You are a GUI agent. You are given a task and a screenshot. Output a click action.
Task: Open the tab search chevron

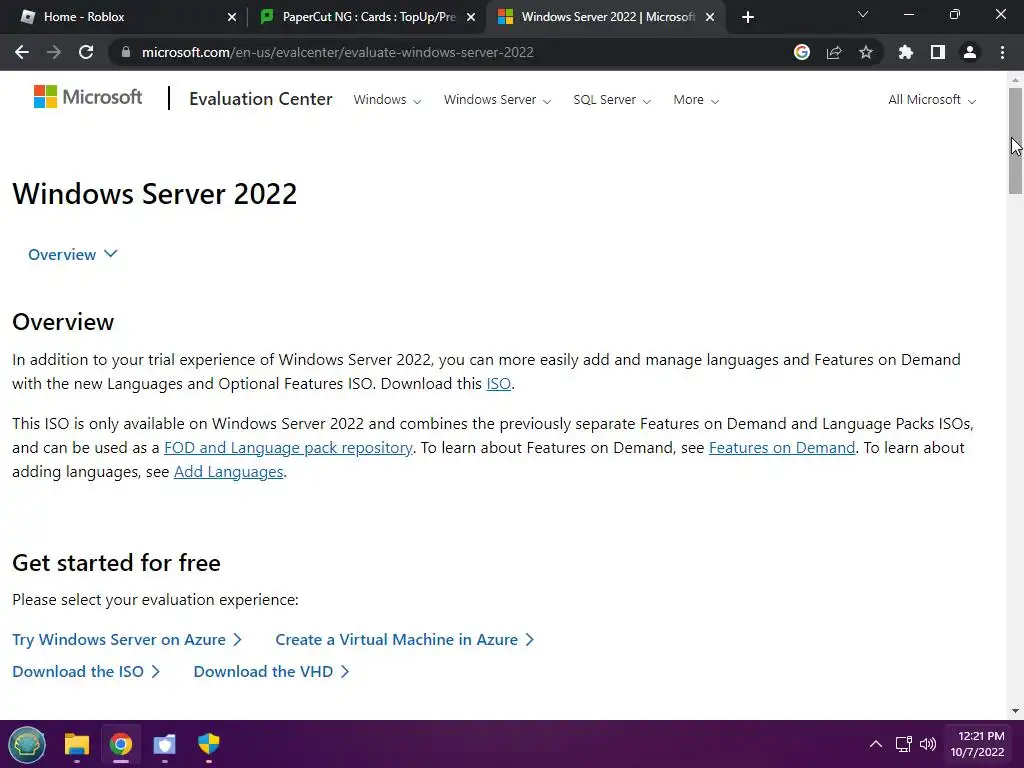(x=863, y=14)
